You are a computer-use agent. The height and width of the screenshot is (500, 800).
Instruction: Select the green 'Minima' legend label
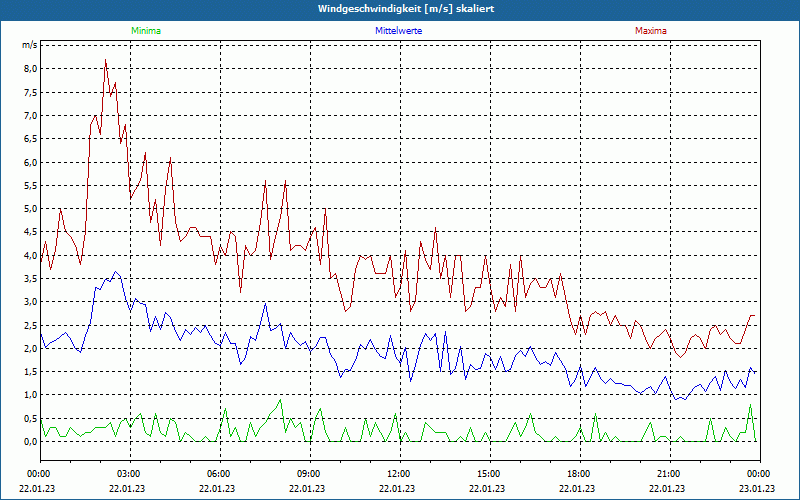[146, 31]
